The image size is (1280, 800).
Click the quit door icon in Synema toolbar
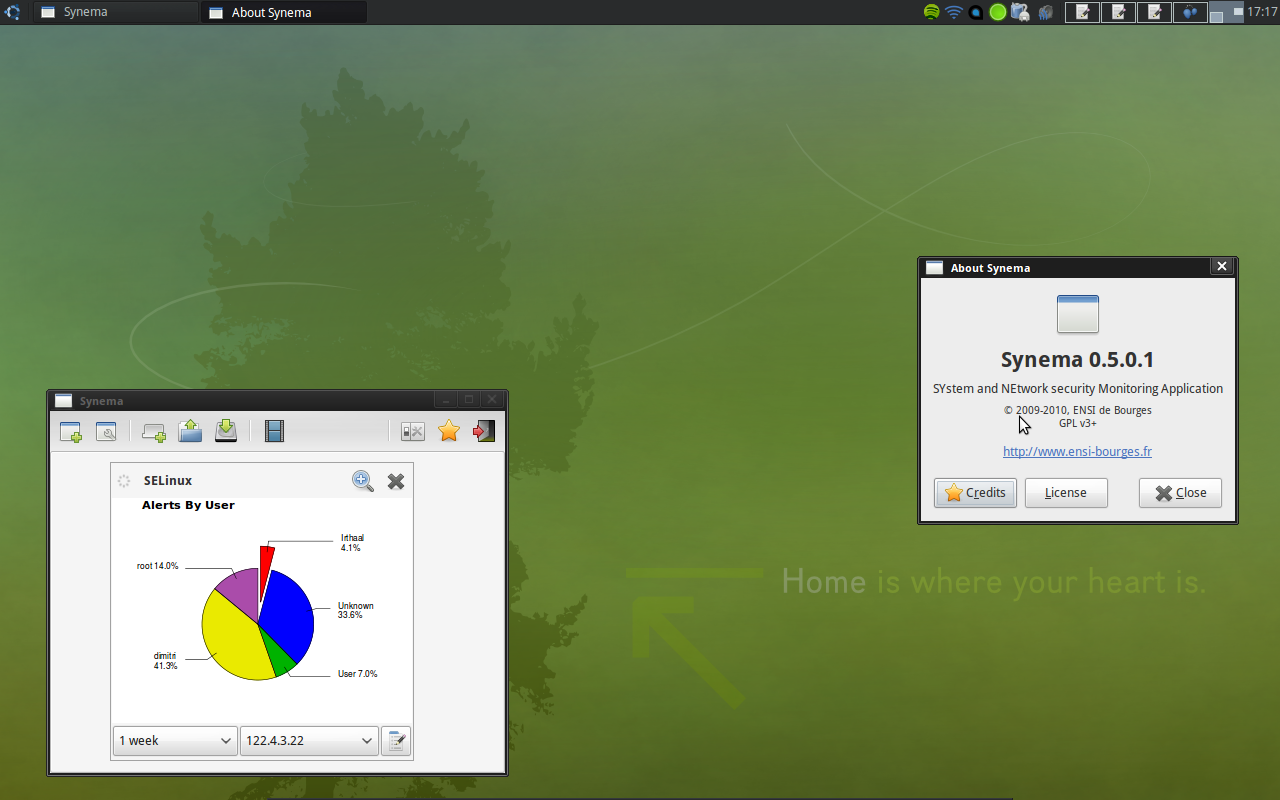pyautogui.click(x=484, y=431)
